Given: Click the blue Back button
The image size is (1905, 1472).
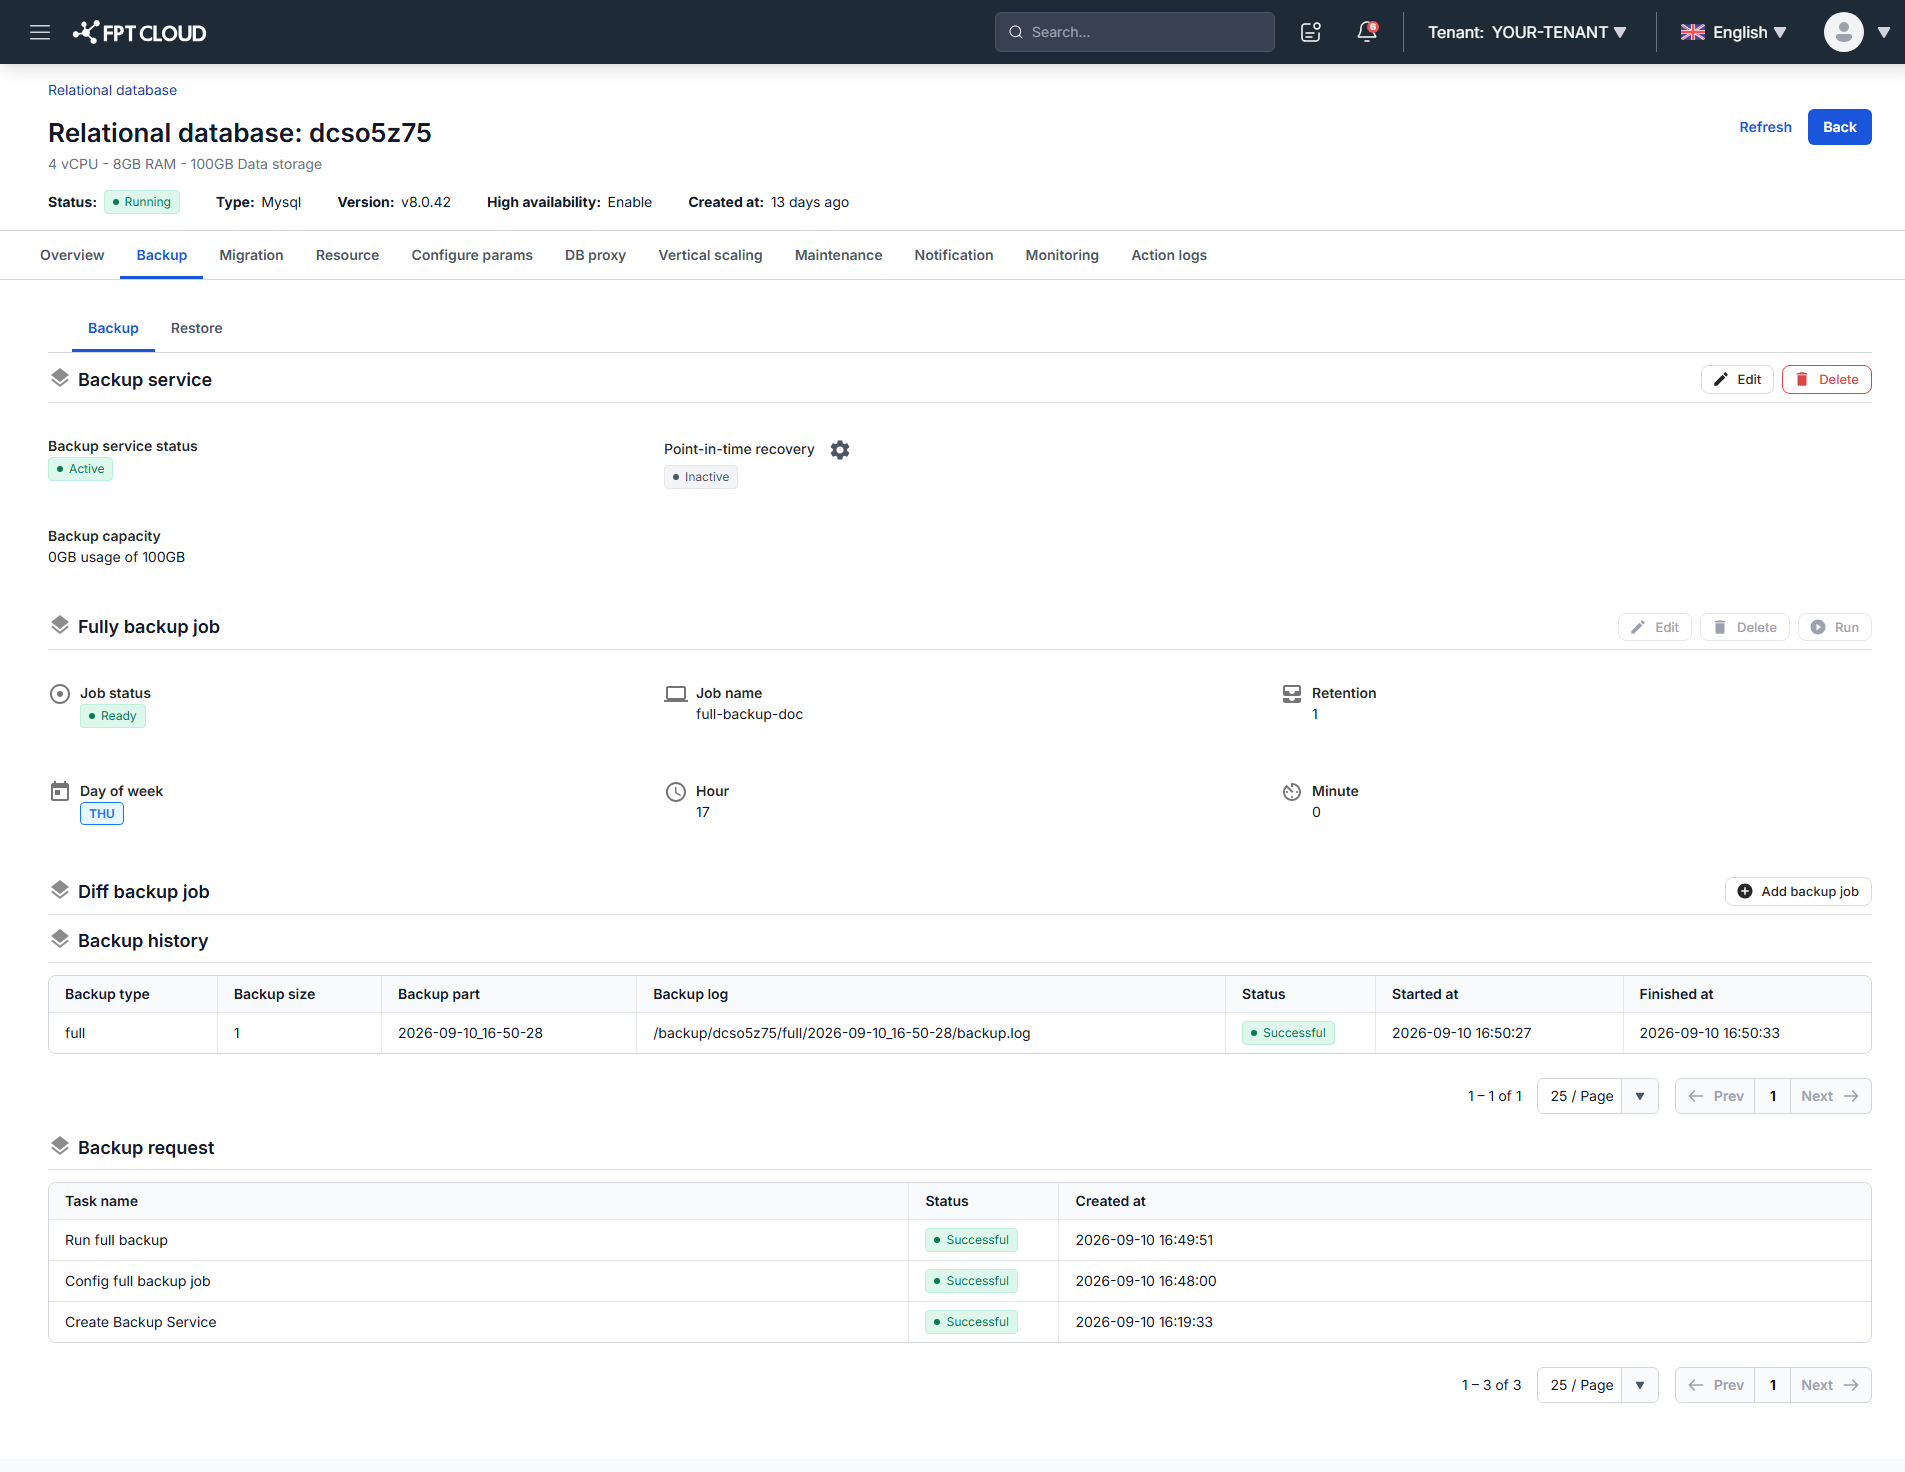Looking at the screenshot, I should pyautogui.click(x=1839, y=127).
